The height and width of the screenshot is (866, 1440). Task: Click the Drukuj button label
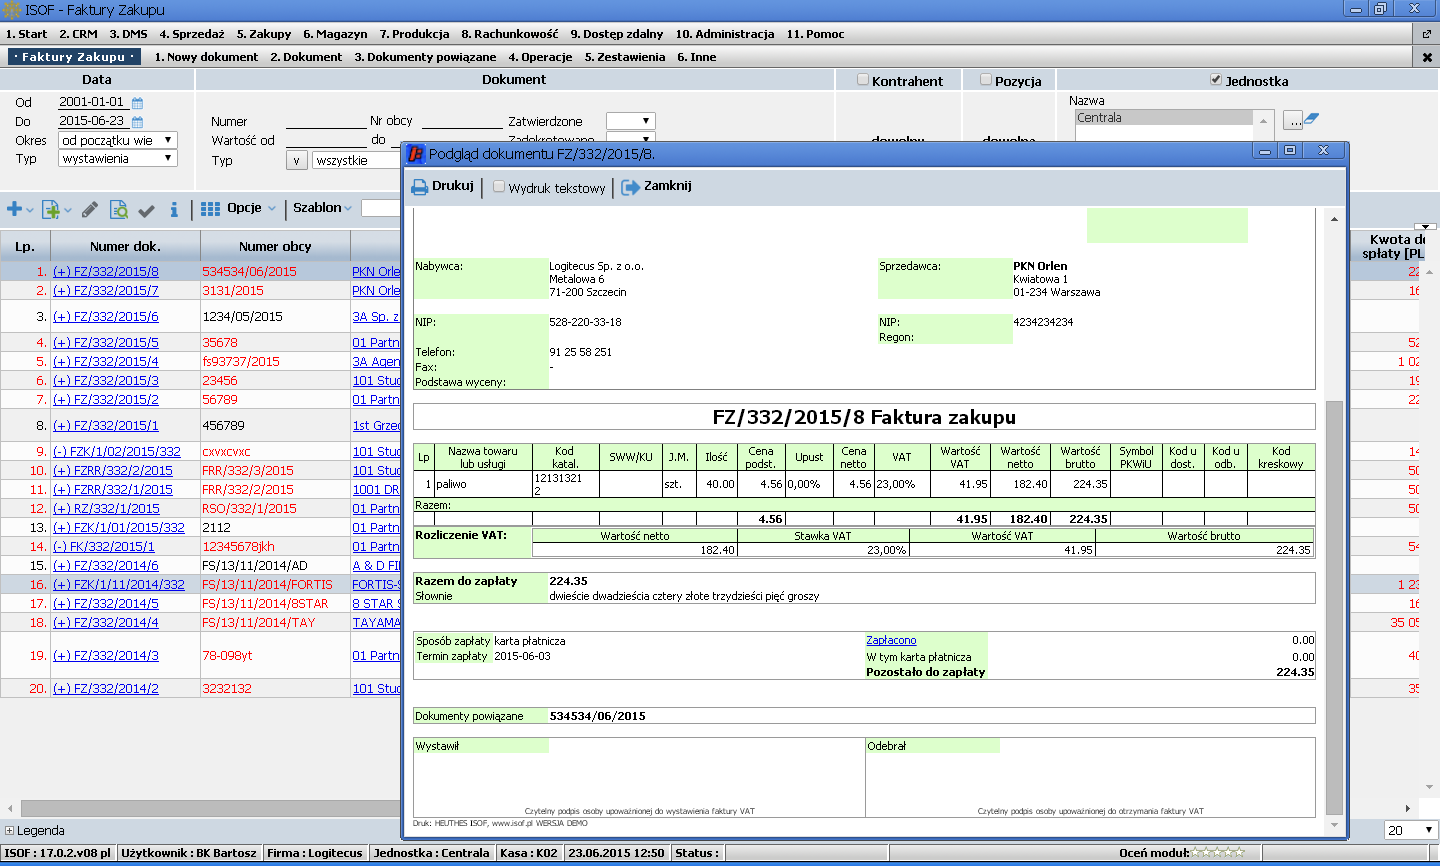(x=453, y=186)
